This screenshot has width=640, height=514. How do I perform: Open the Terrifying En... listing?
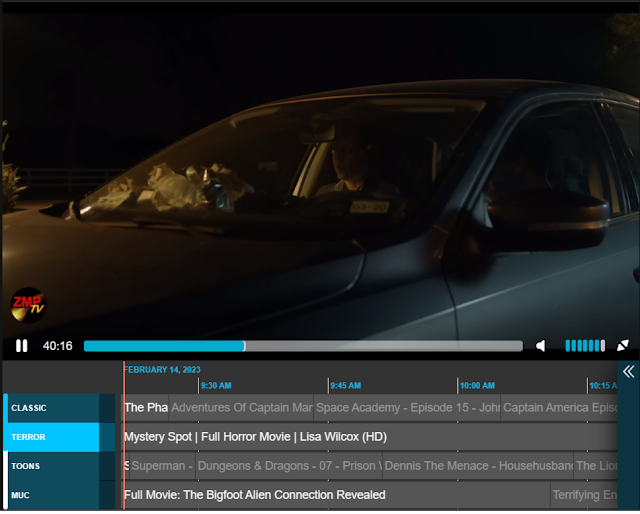[x=584, y=495]
